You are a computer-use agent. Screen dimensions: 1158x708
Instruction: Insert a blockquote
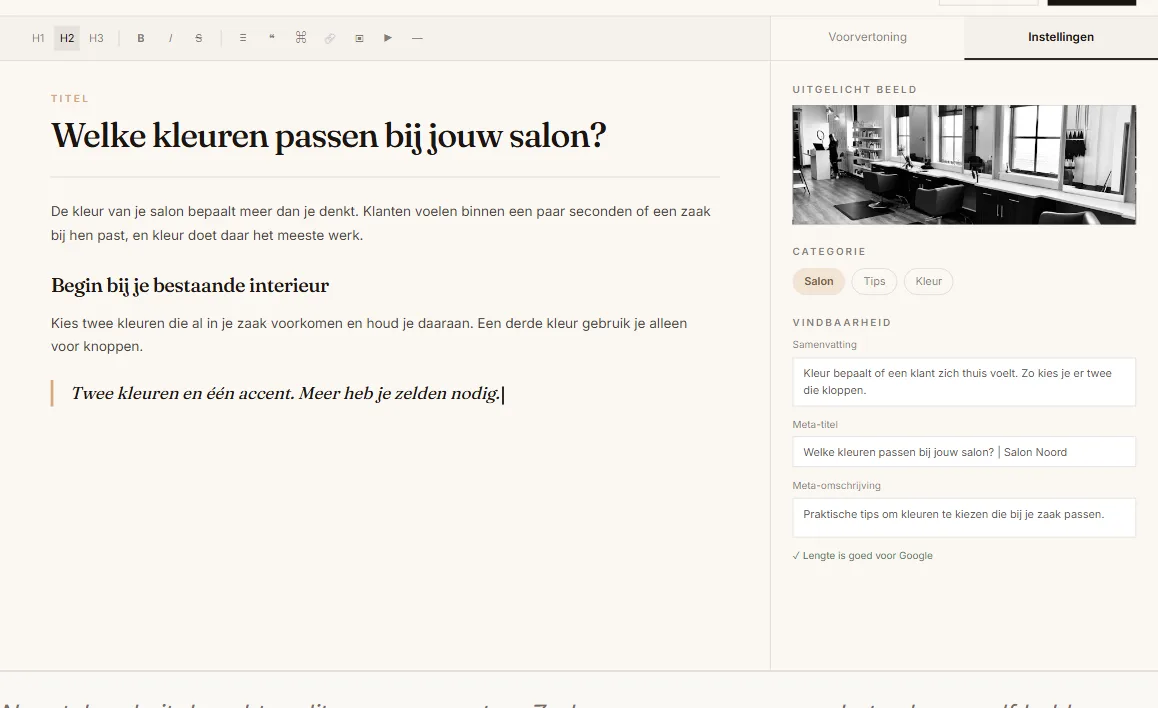click(x=272, y=38)
